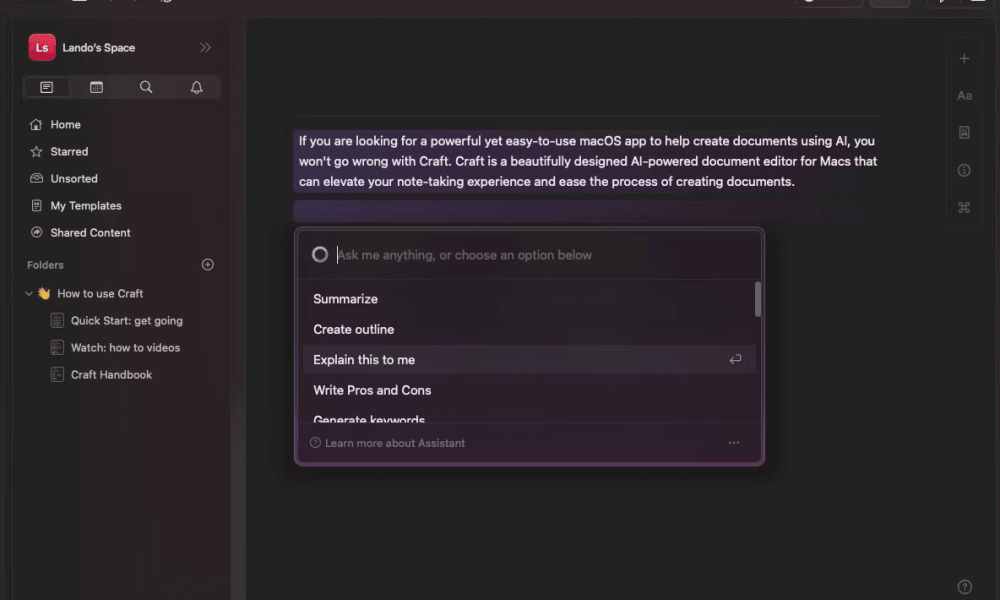Click the Watch: how to videos document icon
Screen dimensions: 1000x600
[x=57, y=348]
